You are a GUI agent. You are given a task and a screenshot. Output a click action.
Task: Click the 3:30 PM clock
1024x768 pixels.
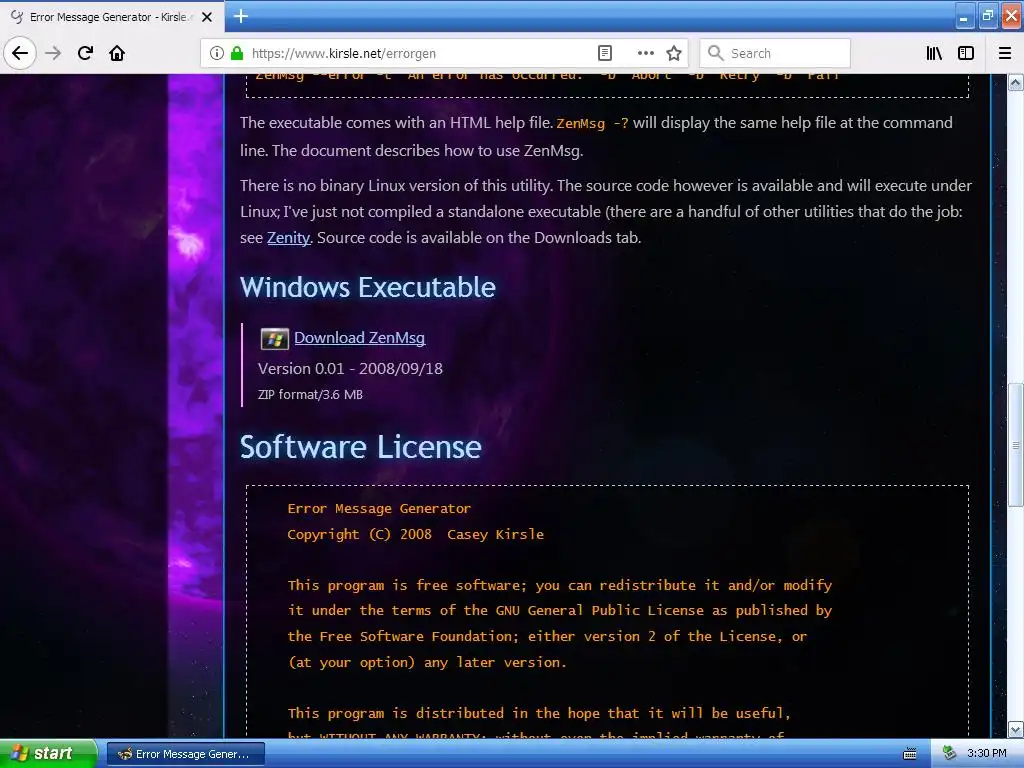(986, 753)
